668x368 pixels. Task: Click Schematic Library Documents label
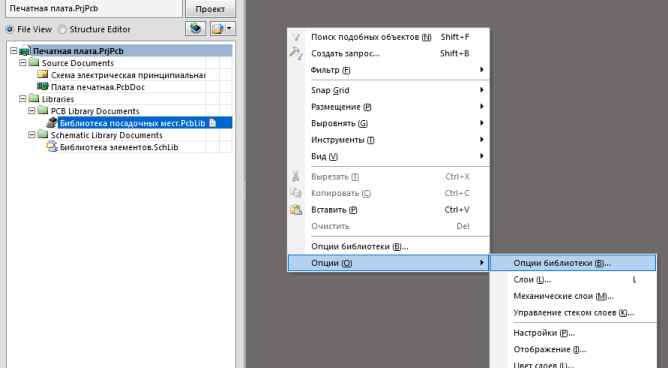[107, 135]
